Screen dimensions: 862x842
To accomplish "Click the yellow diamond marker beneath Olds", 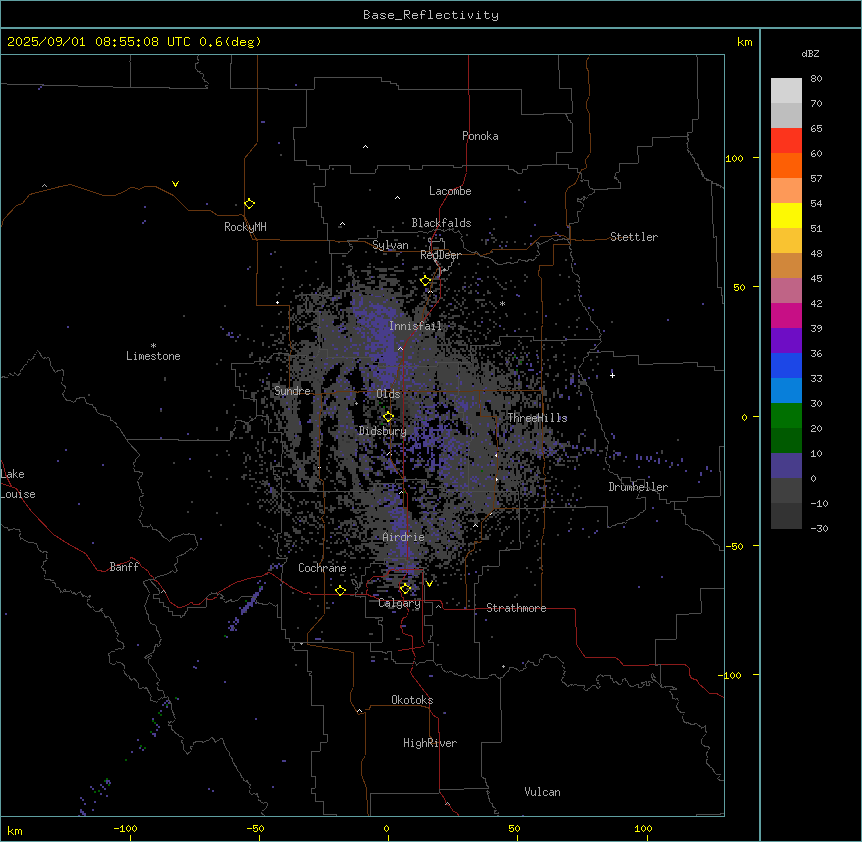I will point(388,417).
